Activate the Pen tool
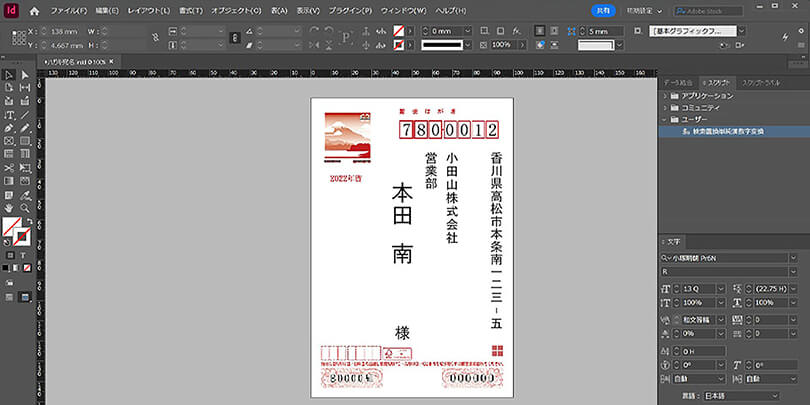This screenshot has width=810, height=405. tap(9, 128)
